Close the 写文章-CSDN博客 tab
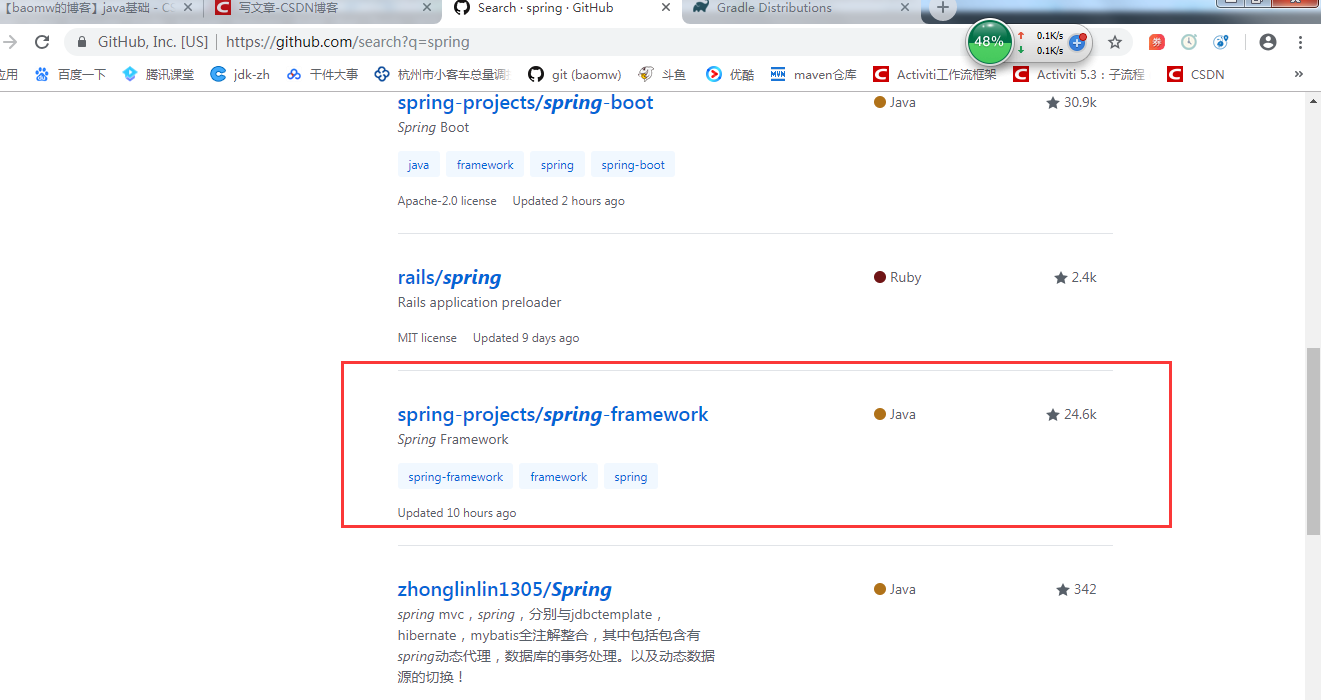 (x=428, y=8)
